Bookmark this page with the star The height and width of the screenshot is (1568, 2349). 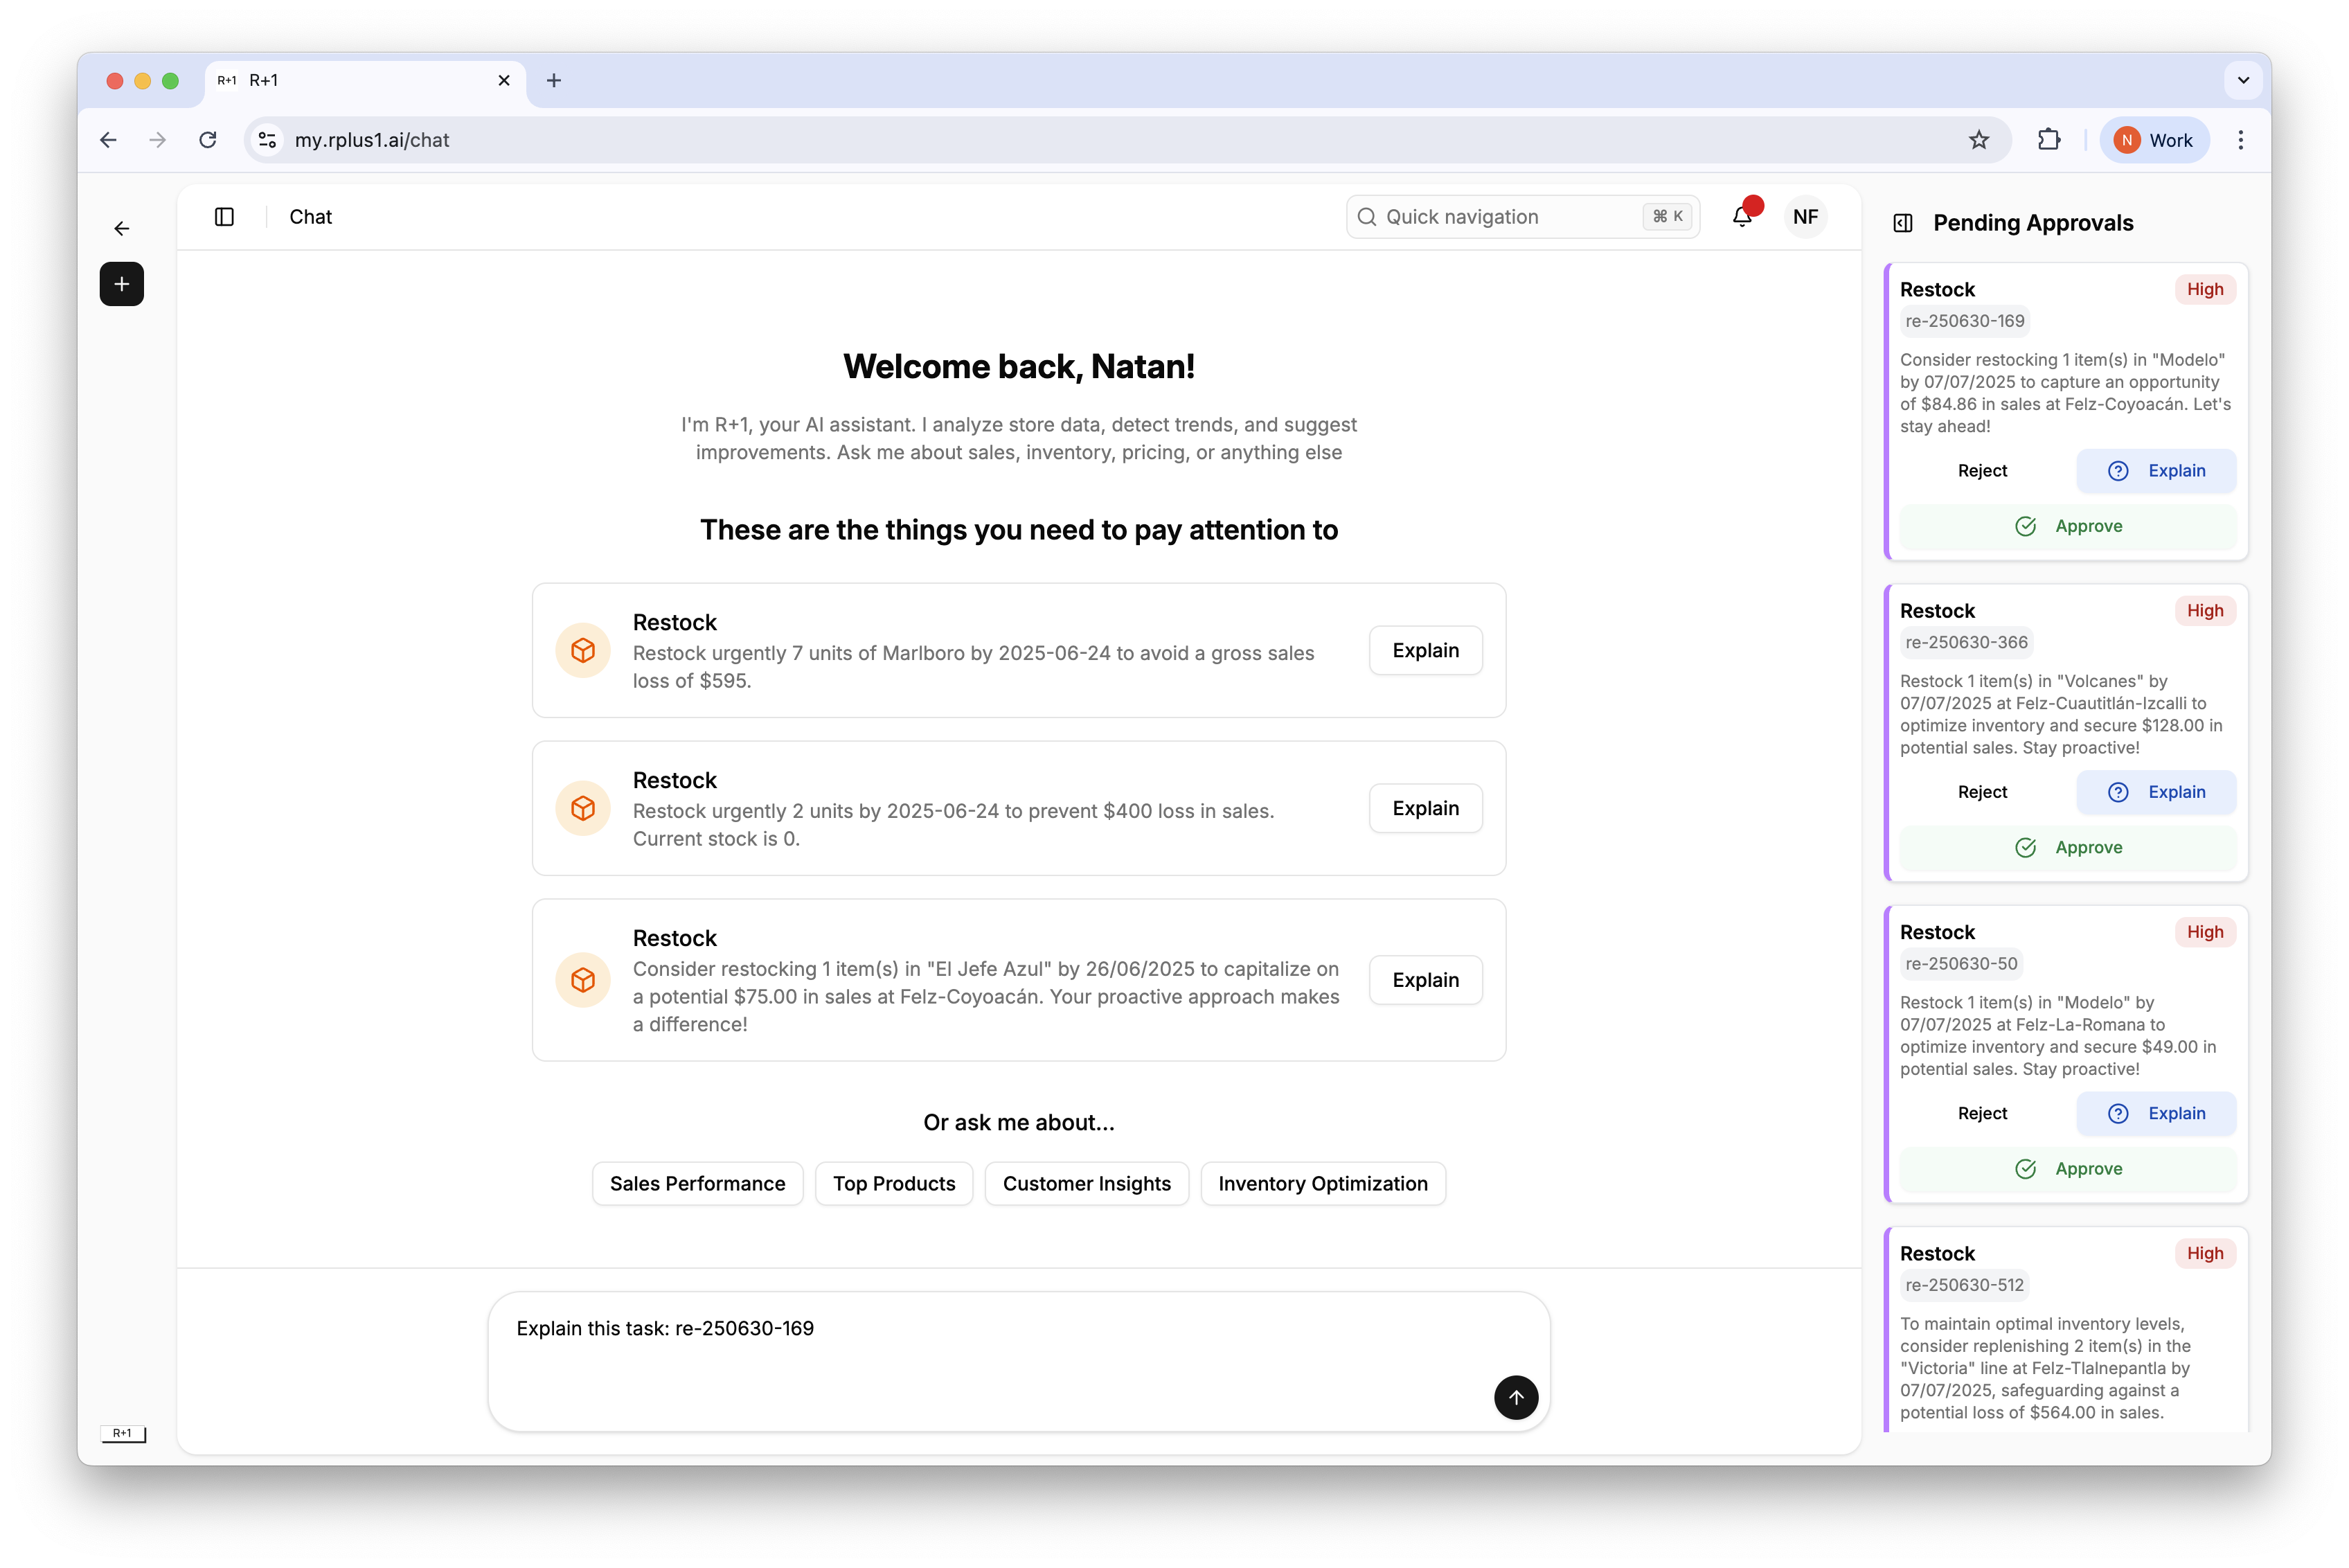pyautogui.click(x=1978, y=140)
